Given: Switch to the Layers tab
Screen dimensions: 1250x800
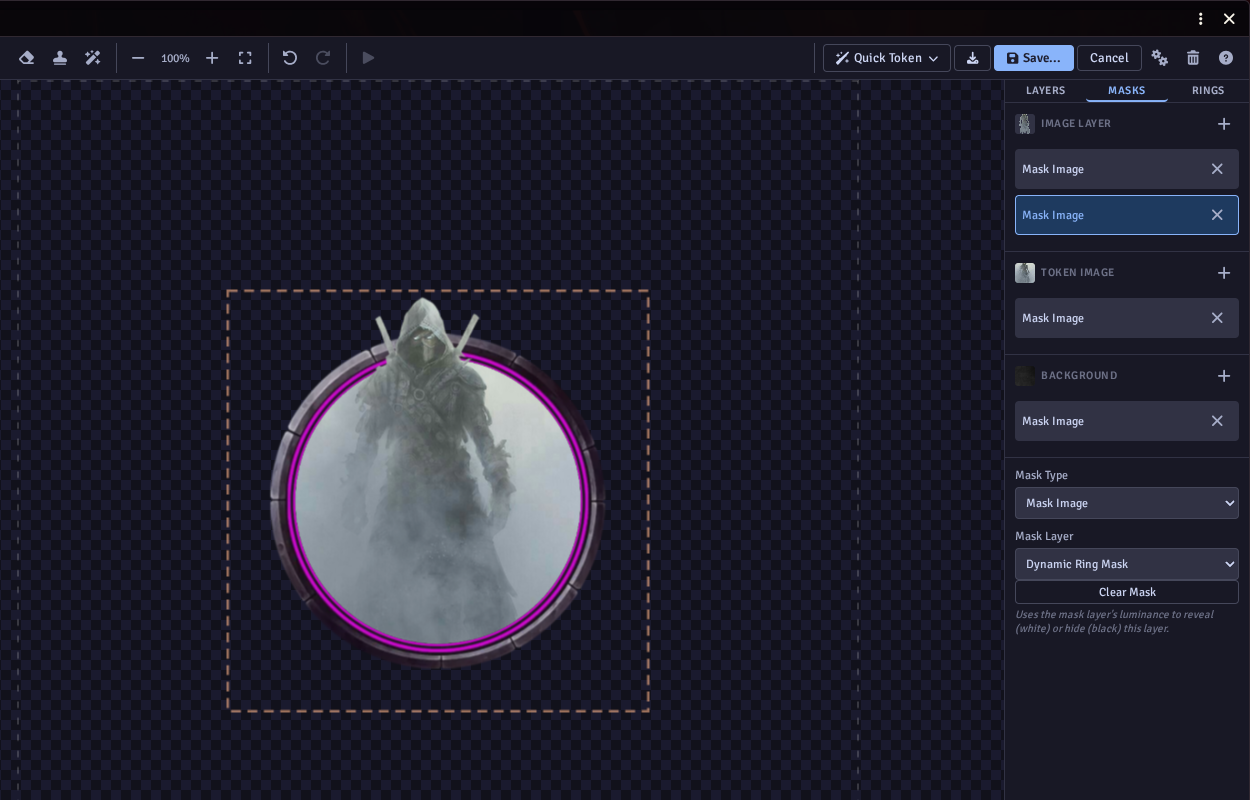Looking at the screenshot, I should (1046, 91).
